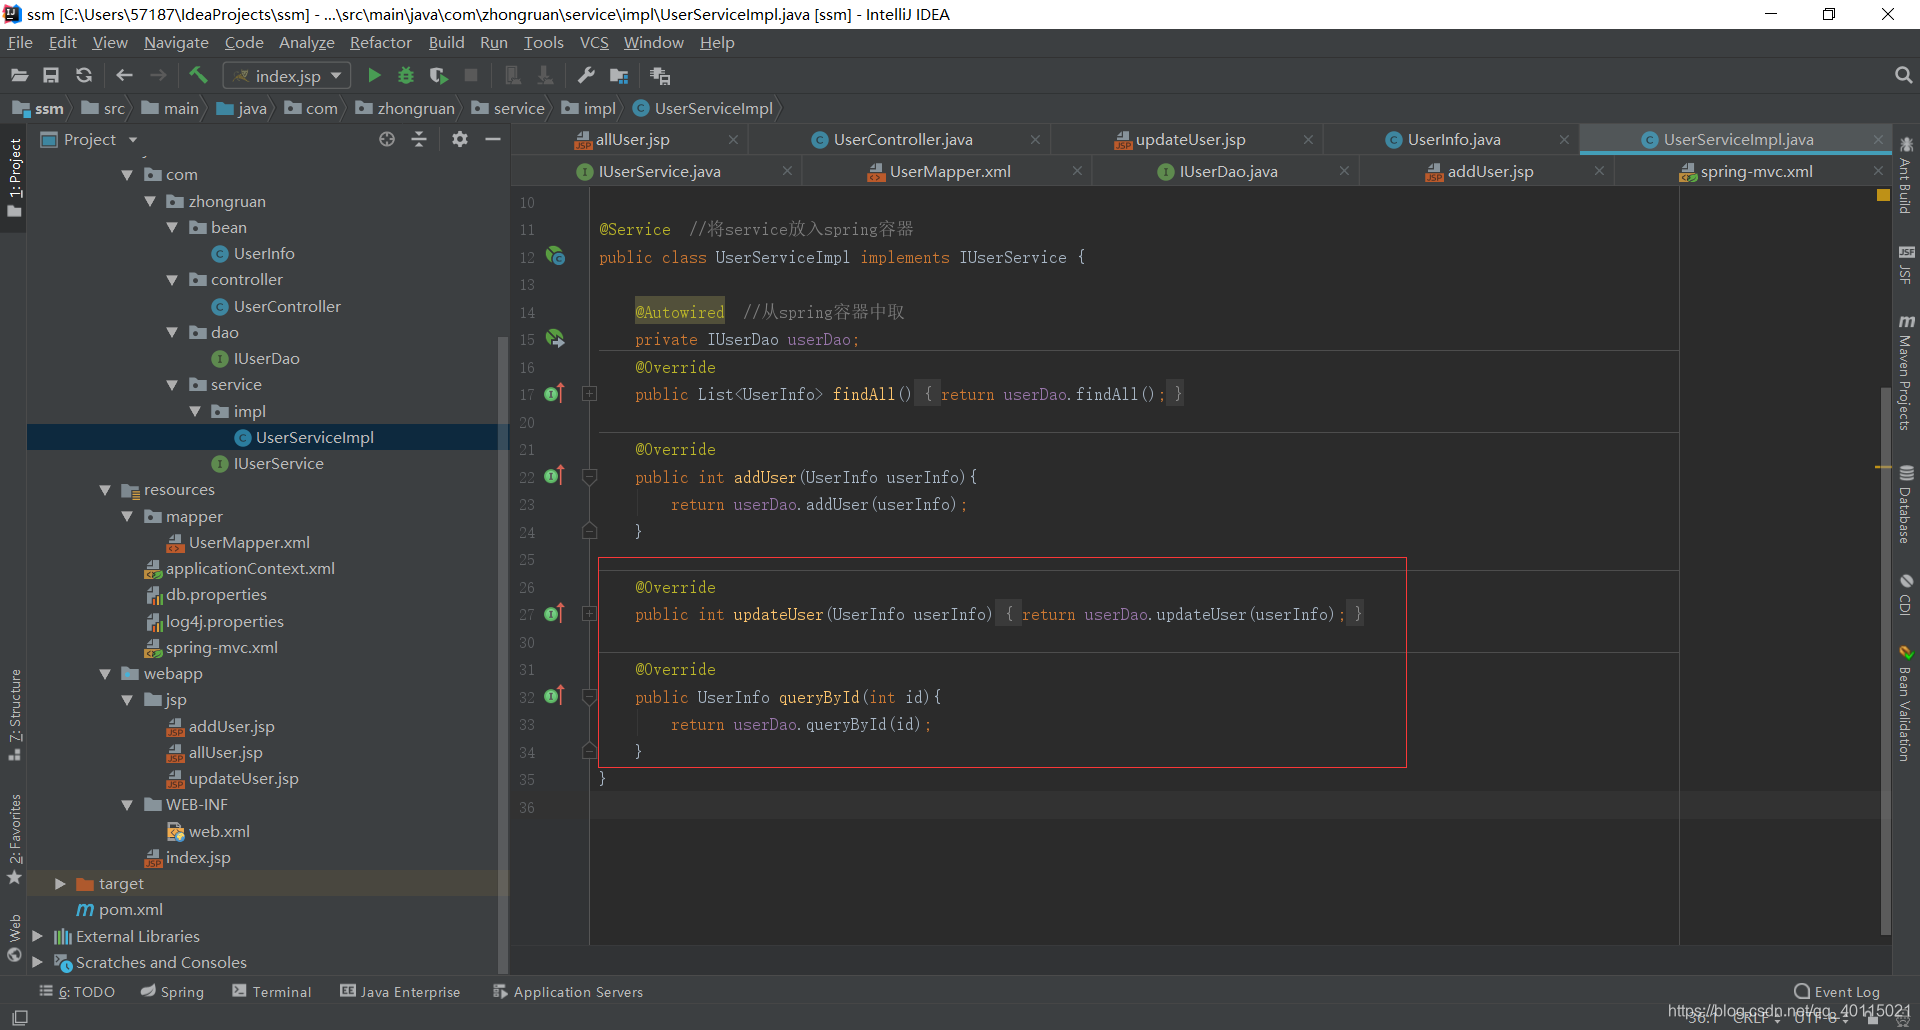This screenshot has height=1030, width=1920.
Task: Collapse the zhongruan package node
Action: [x=149, y=201]
